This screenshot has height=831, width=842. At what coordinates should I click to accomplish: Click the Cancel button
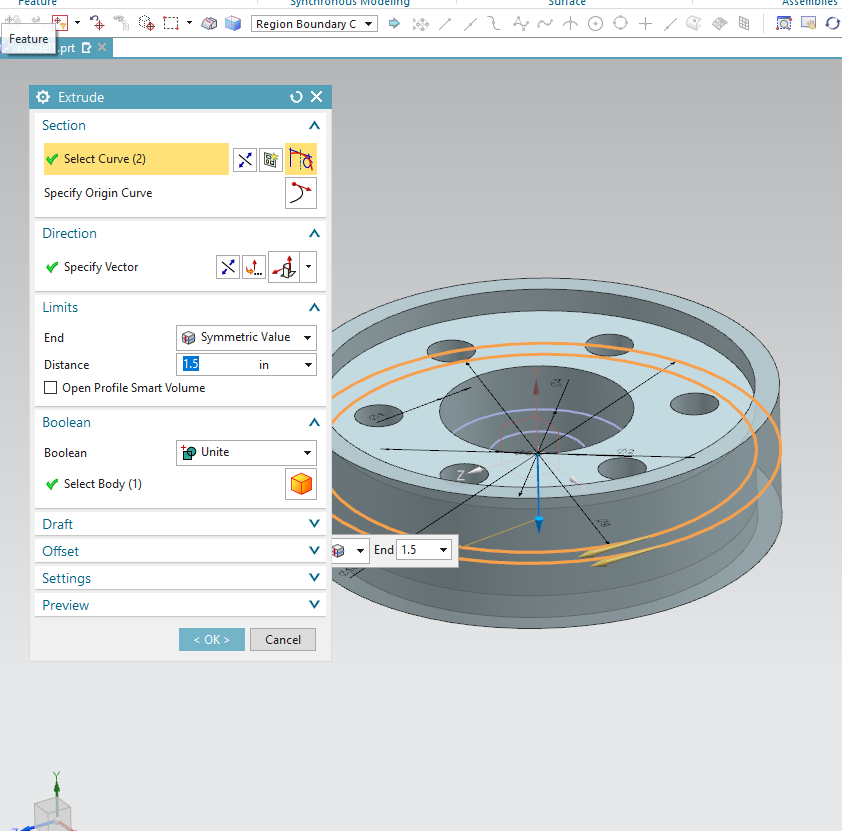point(283,639)
